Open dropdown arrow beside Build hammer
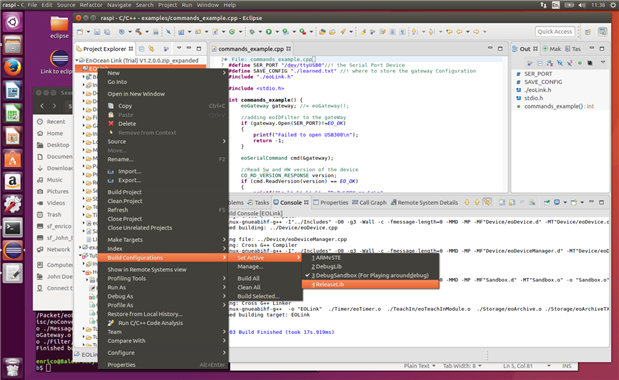Image resolution: width=619 pixels, height=380 pixels. coord(146,32)
